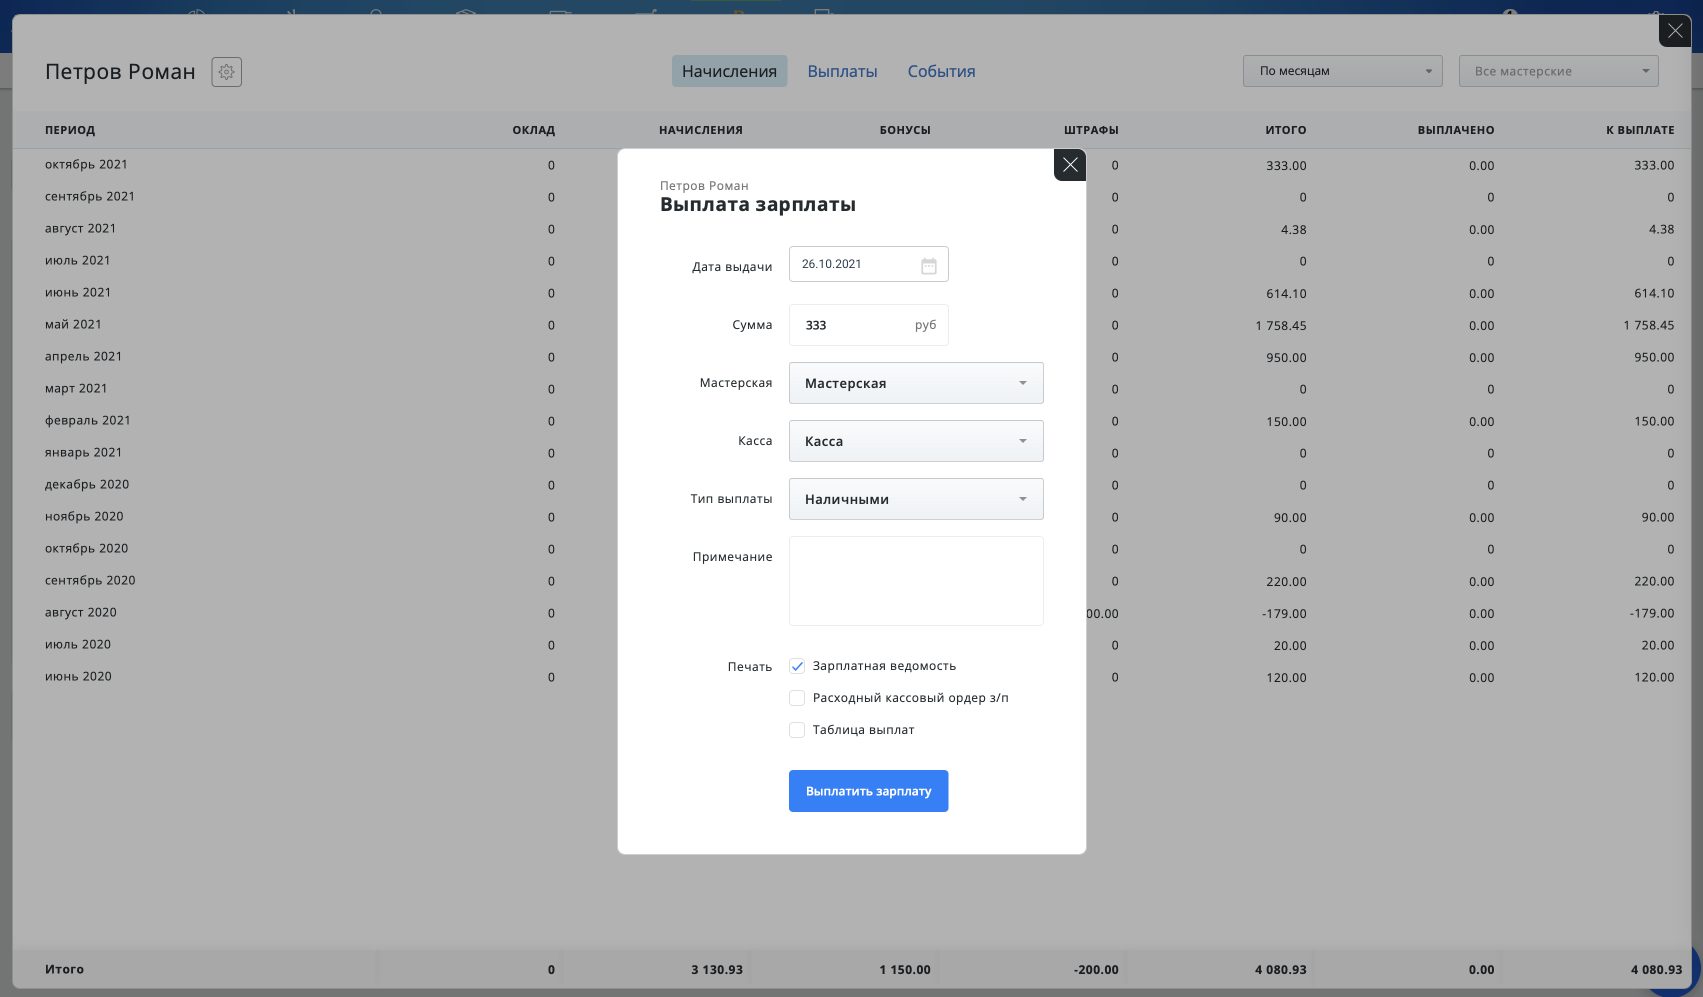
Task: Click the Выплатить зарплату button
Action: [868, 791]
